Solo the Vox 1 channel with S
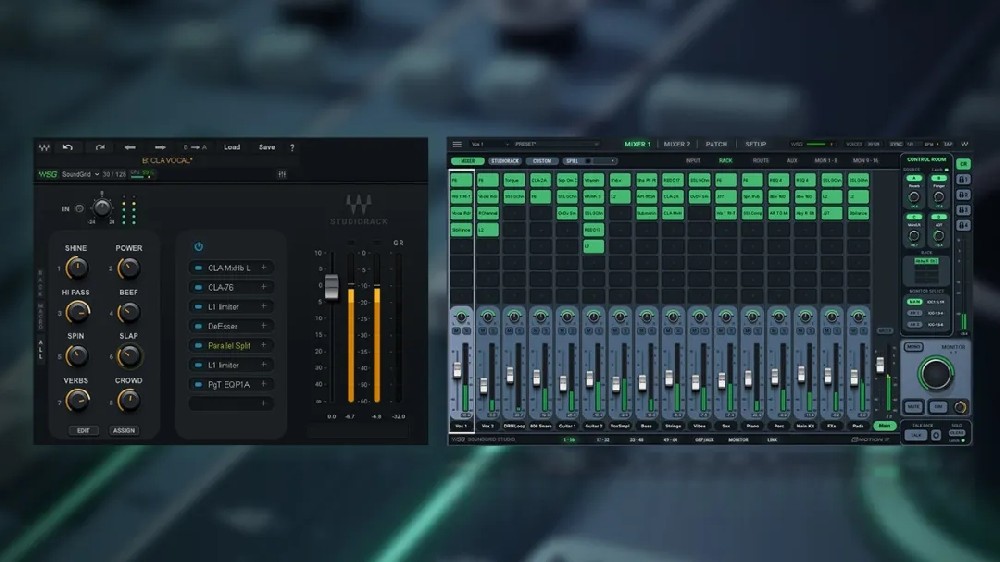Viewport: 1000px width, 562px height. tap(466, 330)
